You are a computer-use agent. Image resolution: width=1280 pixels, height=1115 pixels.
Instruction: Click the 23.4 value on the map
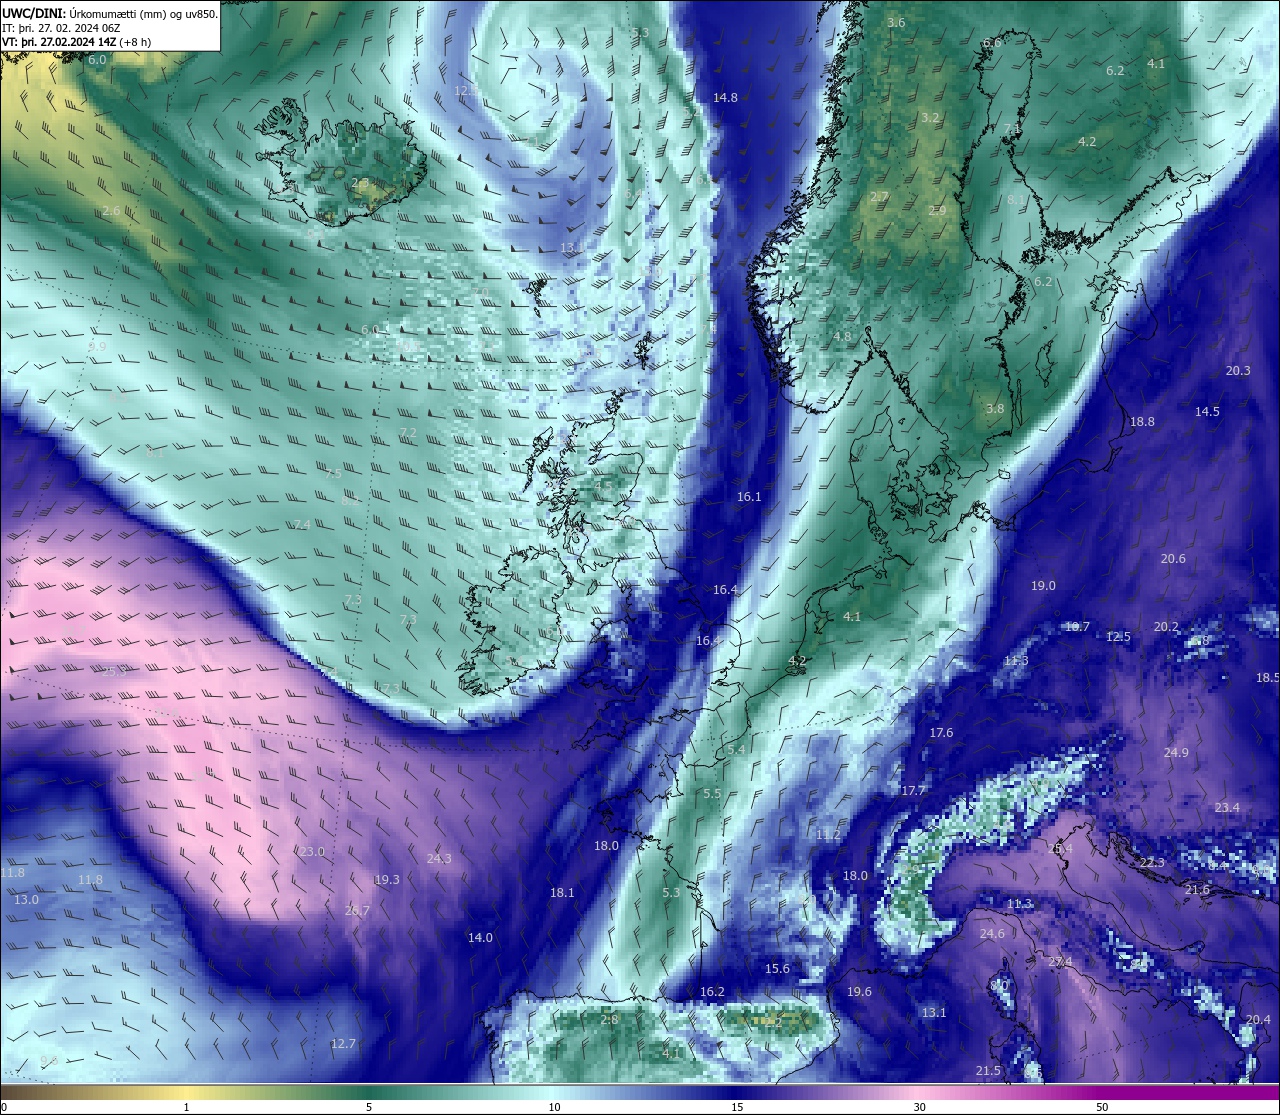1227,808
